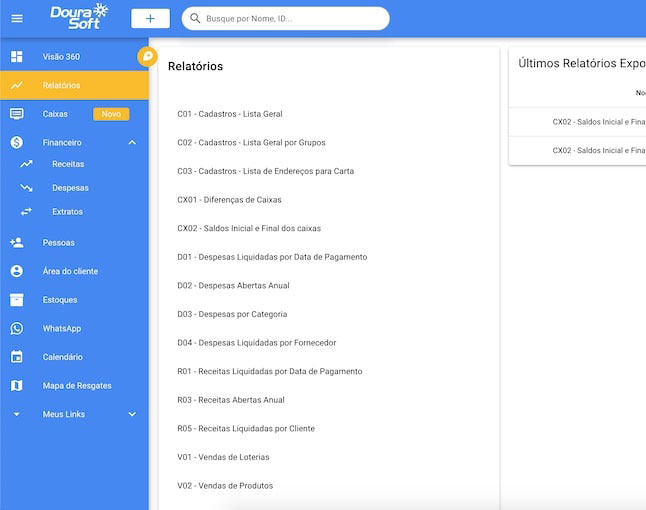Screen dimensions: 646x510
Task: Expand the Meus Links dropdown chevron
Action: tap(132, 414)
